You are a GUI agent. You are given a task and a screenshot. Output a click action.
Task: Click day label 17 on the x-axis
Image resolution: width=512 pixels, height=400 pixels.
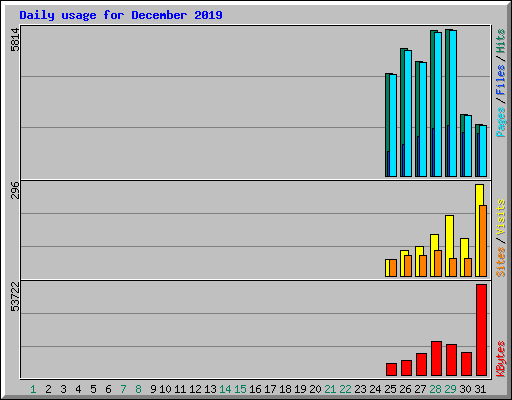[x=270, y=389]
